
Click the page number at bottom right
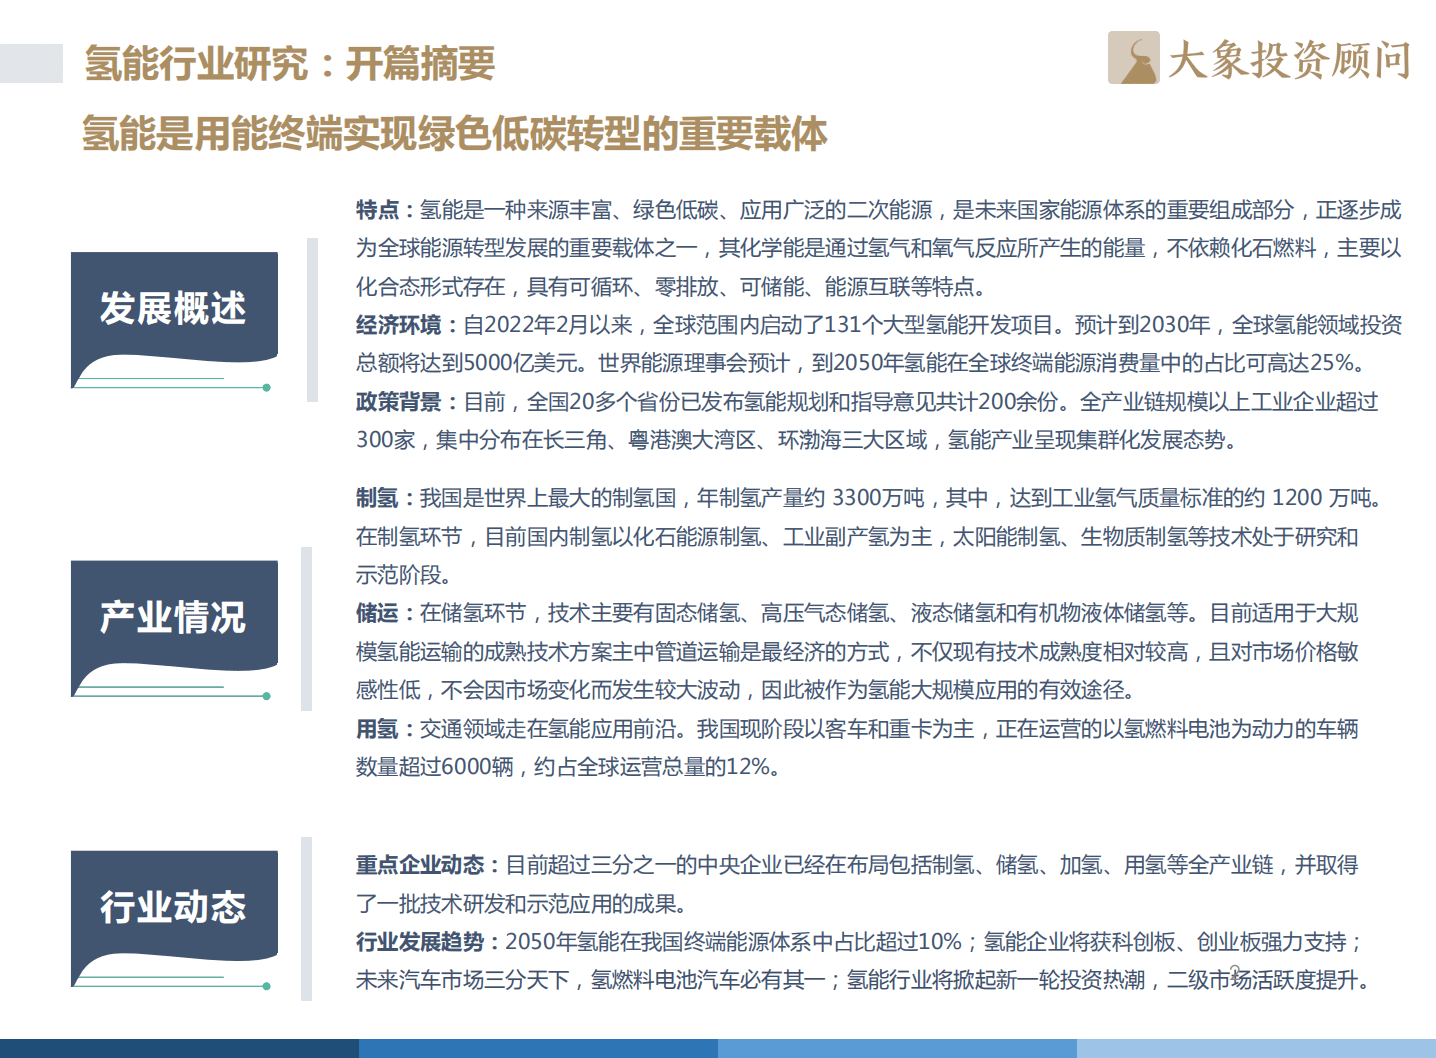(x=1236, y=969)
